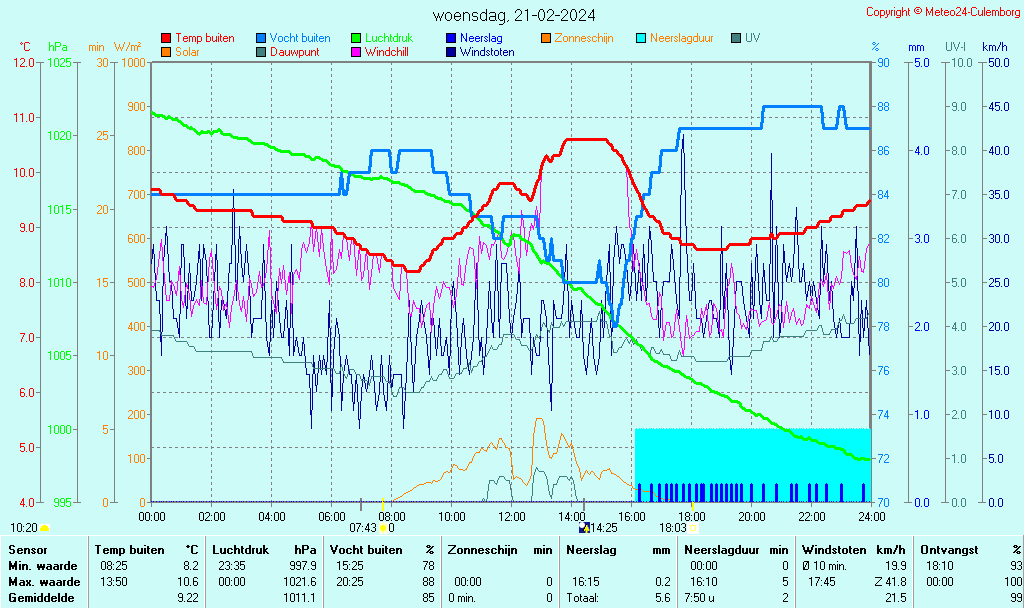1026x608 pixels.
Task: Open the Copyright Meteo24-Culemborg link
Action: tap(942, 12)
